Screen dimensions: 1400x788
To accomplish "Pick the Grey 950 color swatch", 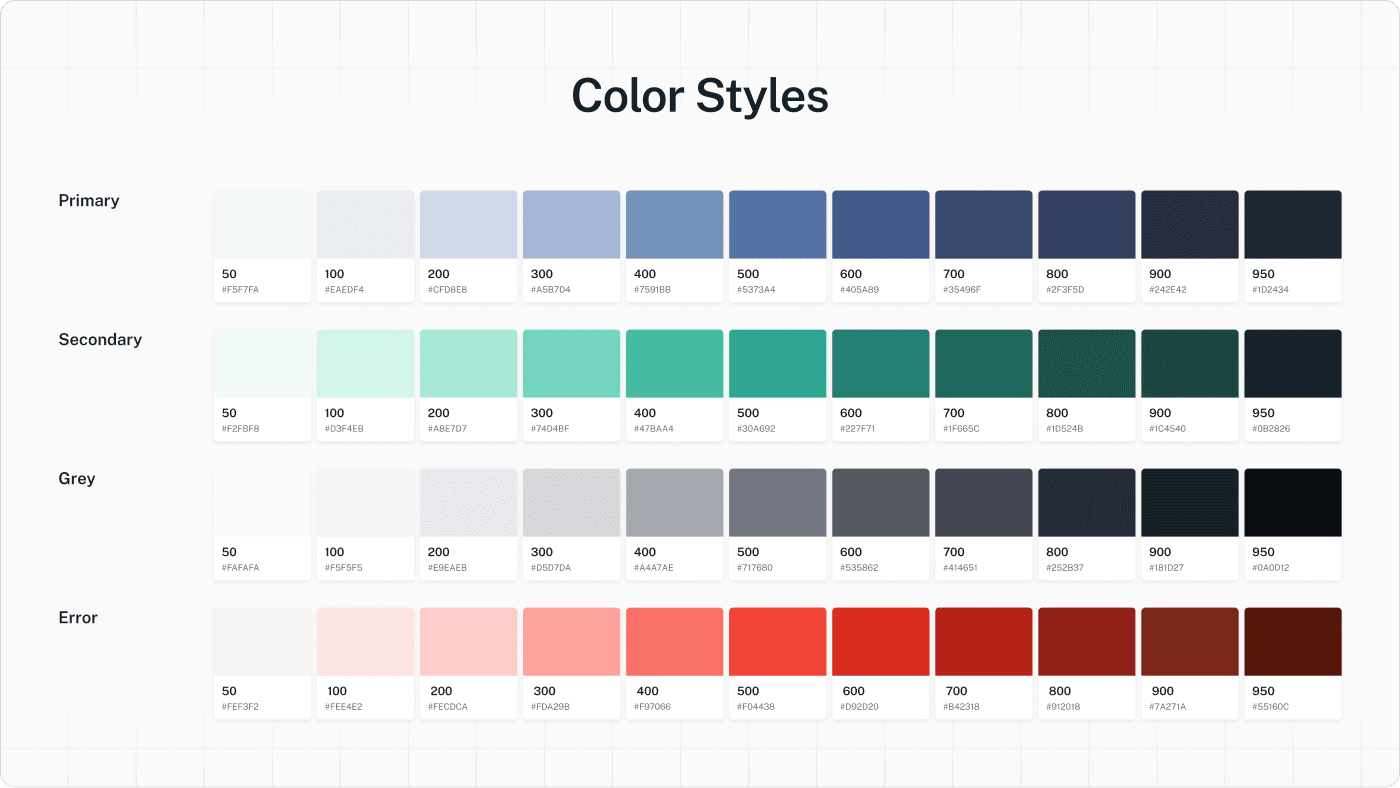I will (x=1292, y=503).
